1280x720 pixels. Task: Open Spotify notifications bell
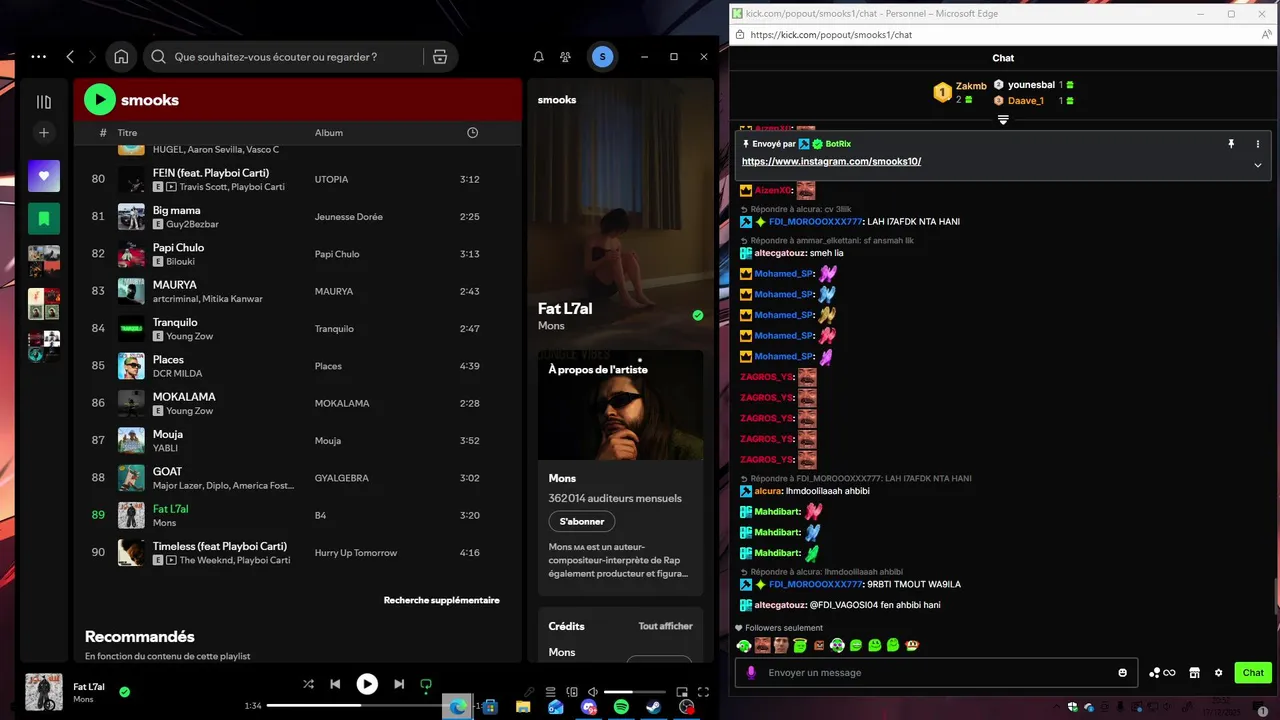(x=539, y=57)
